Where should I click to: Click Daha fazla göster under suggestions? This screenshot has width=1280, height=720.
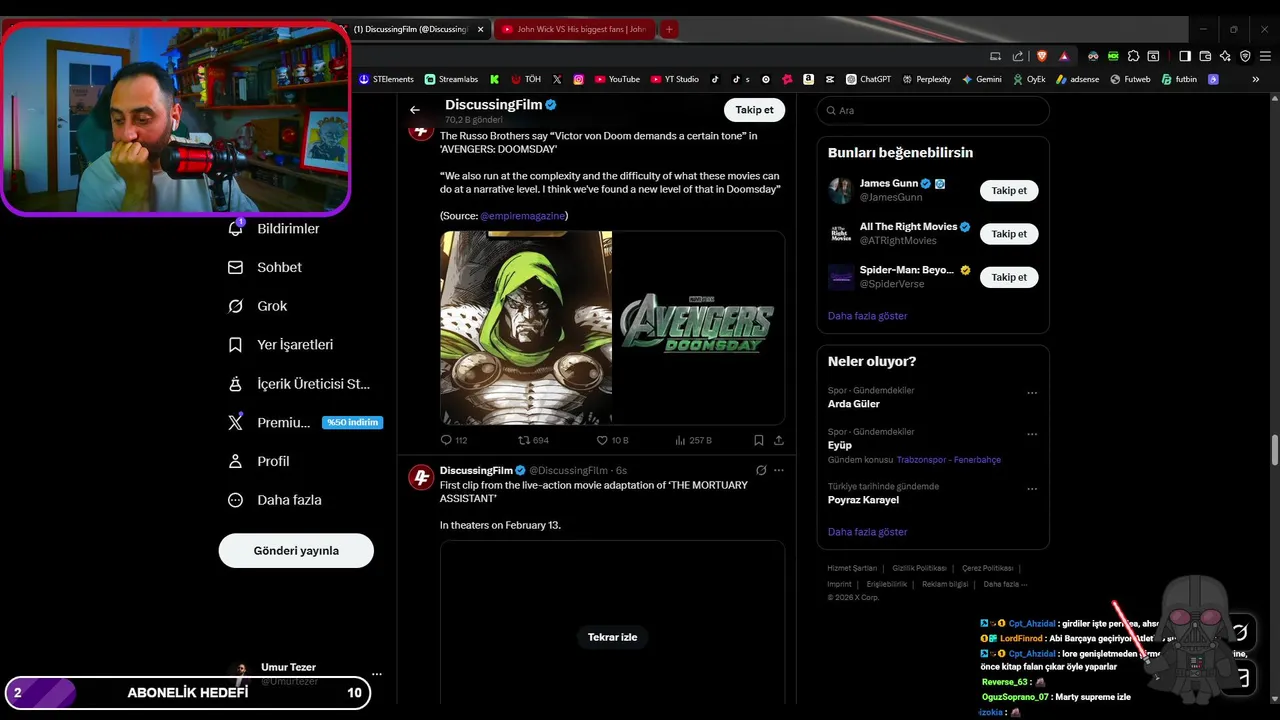[x=867, y=316]
